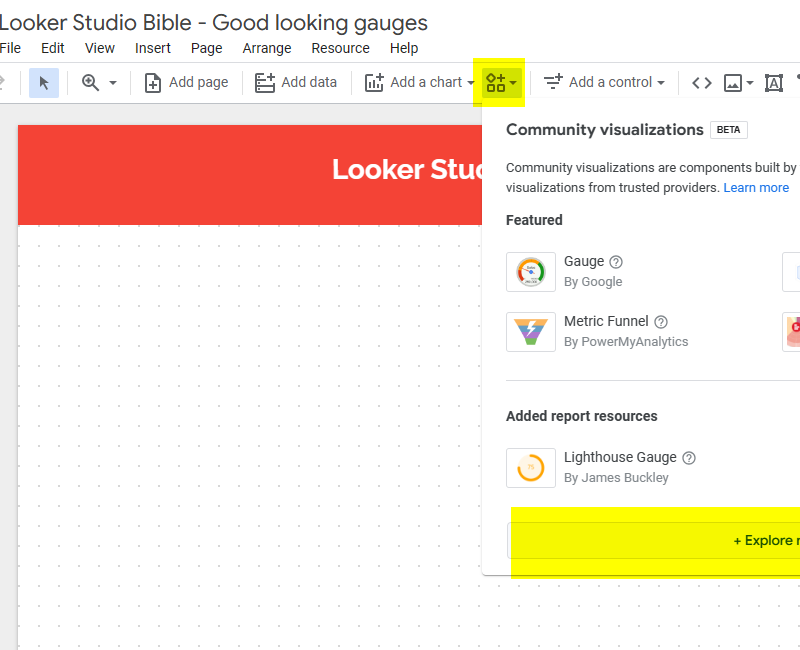Open the Add a control dropdown
This screenshot has height=650, width=800.
click(604, 83)
